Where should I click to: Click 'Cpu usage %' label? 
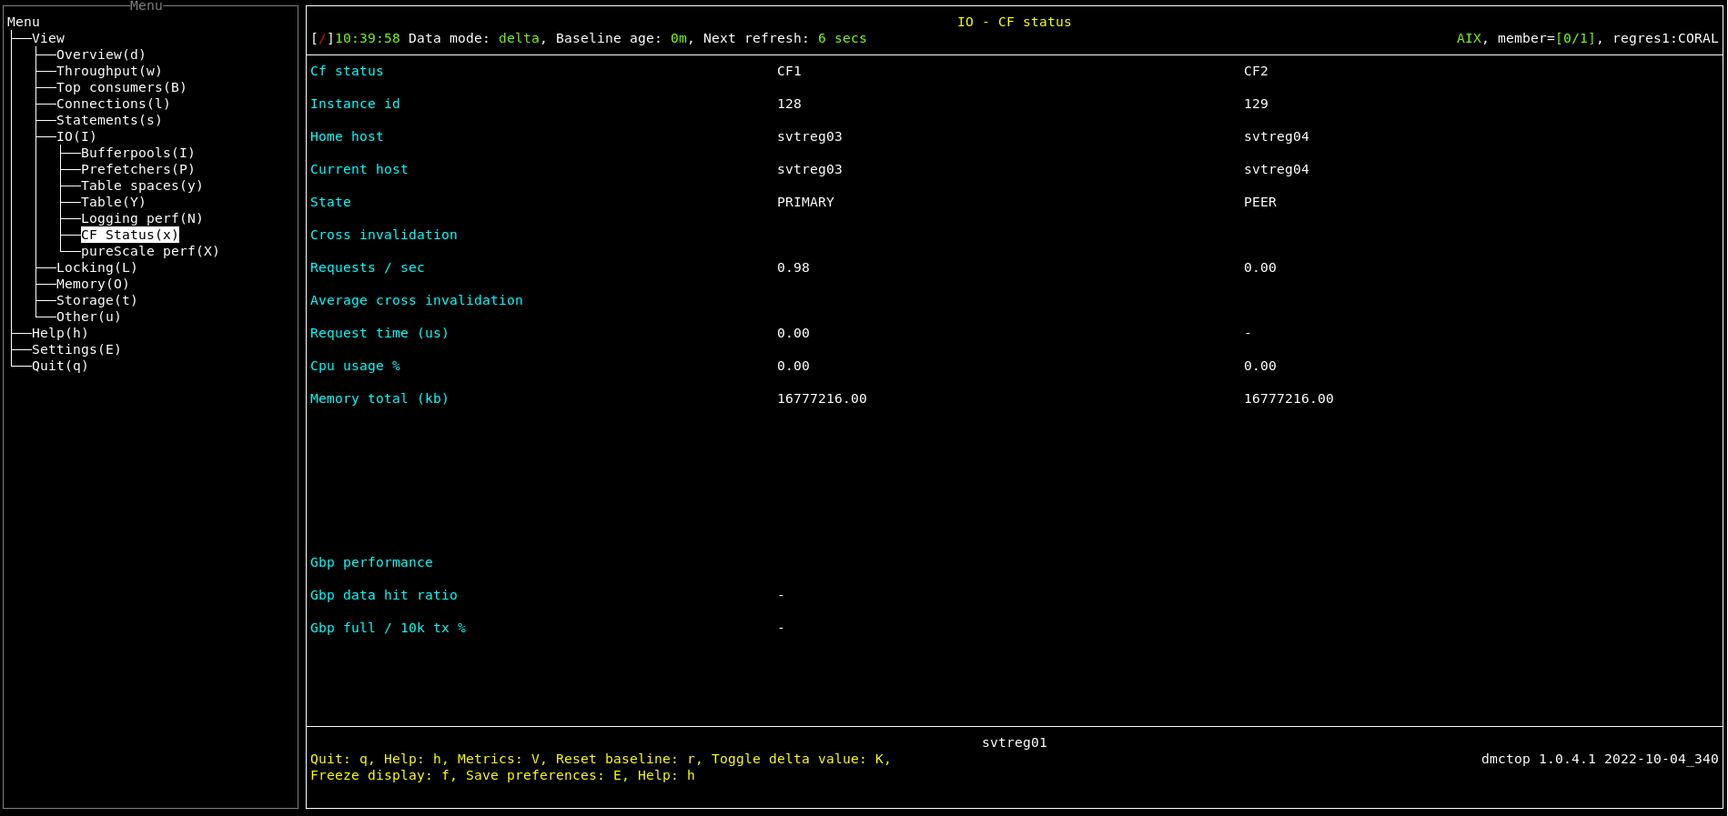(x=355, y=366)
